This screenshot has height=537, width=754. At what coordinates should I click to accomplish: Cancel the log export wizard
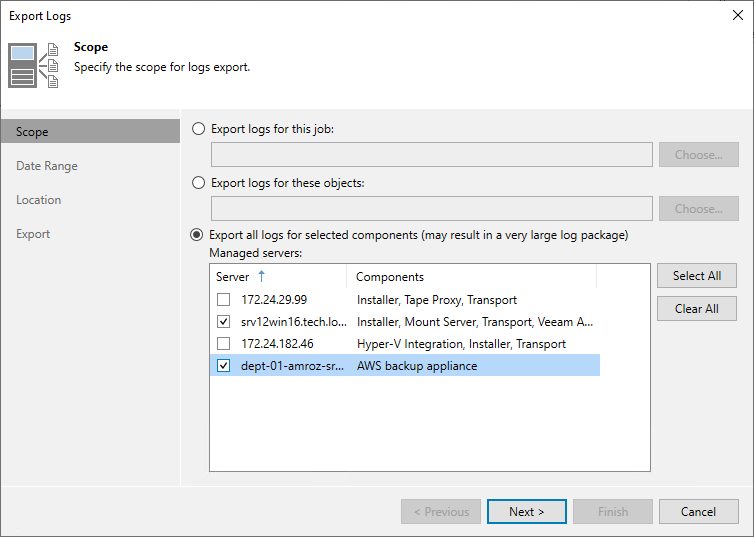click(698, 512)
